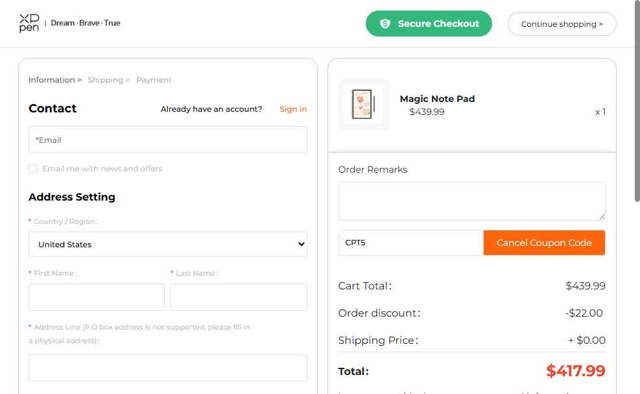
Task: Click the Secure Checkout button
Action: (x=429, y=24)
